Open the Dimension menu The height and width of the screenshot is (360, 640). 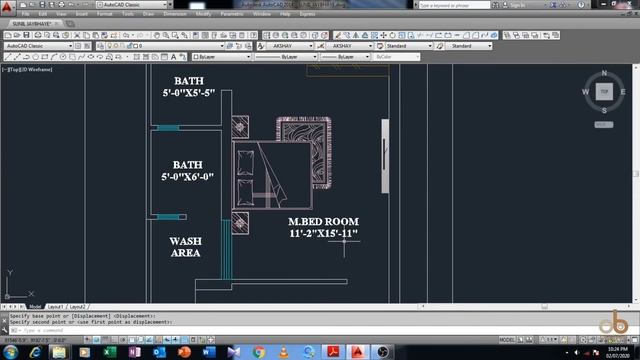click(x=175, y=14)
